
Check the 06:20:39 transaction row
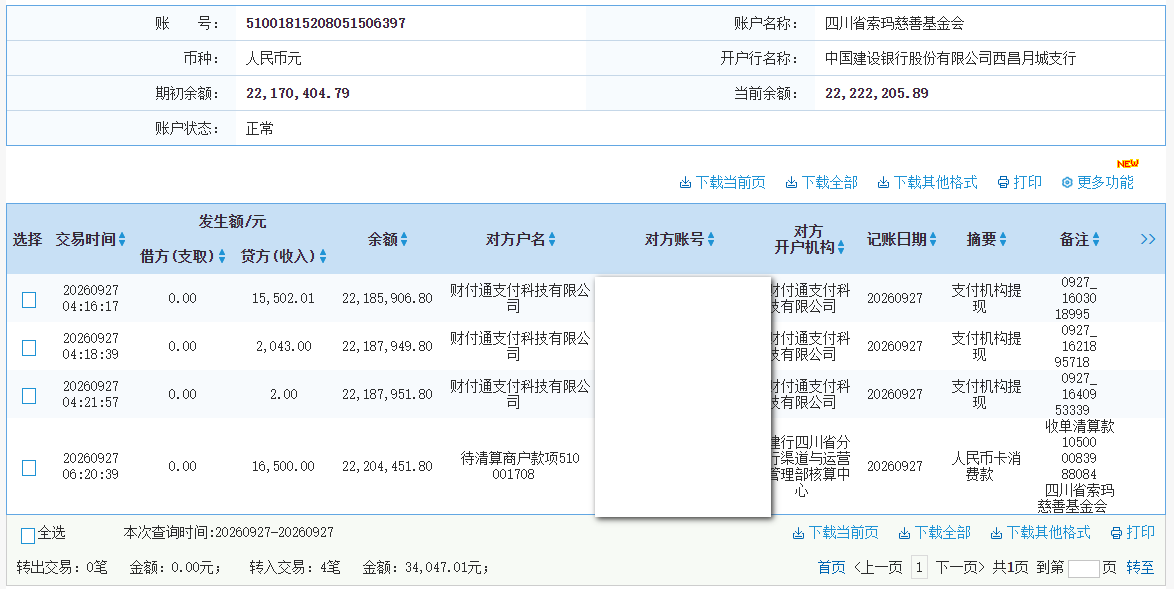(29, 467)
